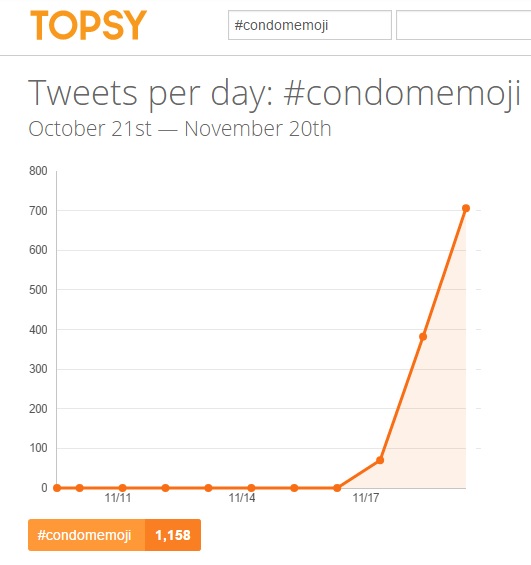Viewport: 531px width, 565px height.
Task: Select the peak data point above 700
Action: [x=466, y=208]
